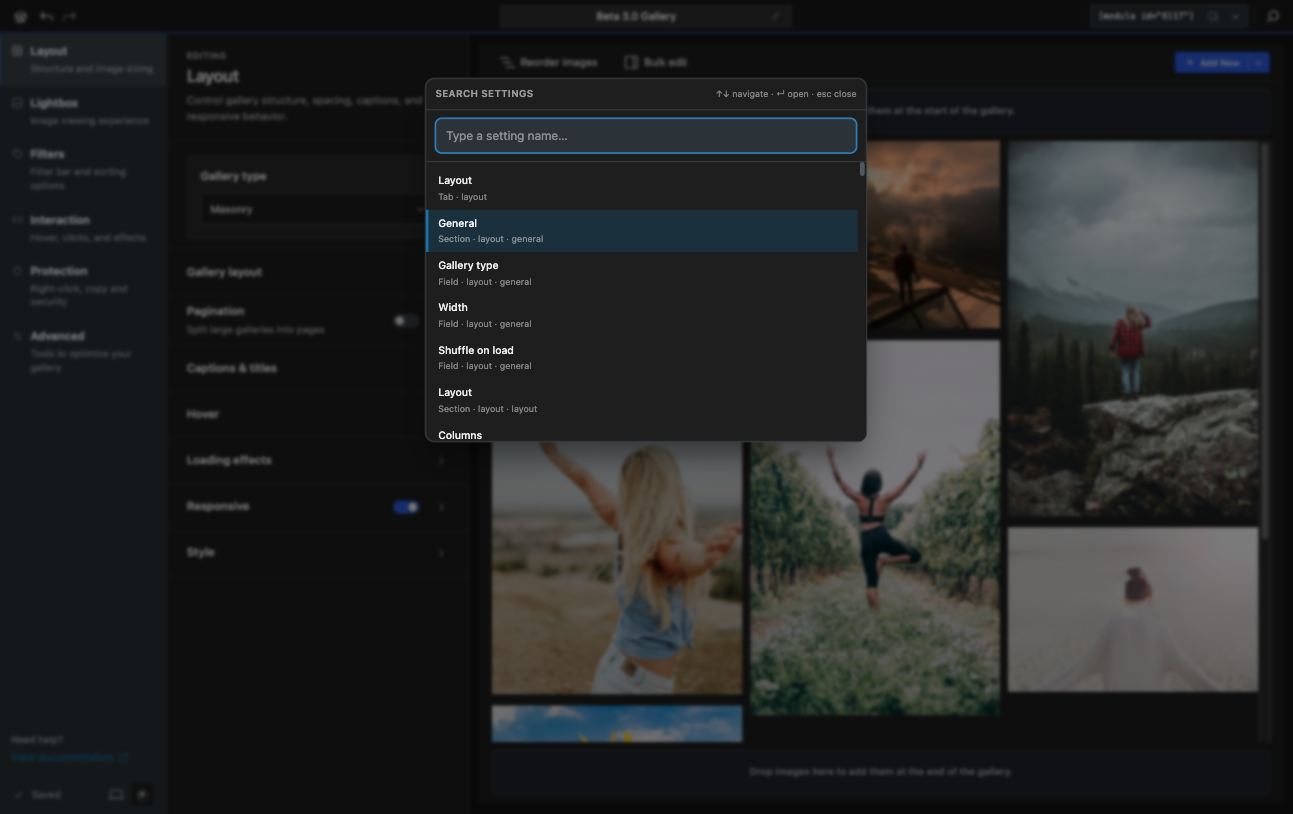Click the drop zone at the end of the gallery

coord(880,772)
